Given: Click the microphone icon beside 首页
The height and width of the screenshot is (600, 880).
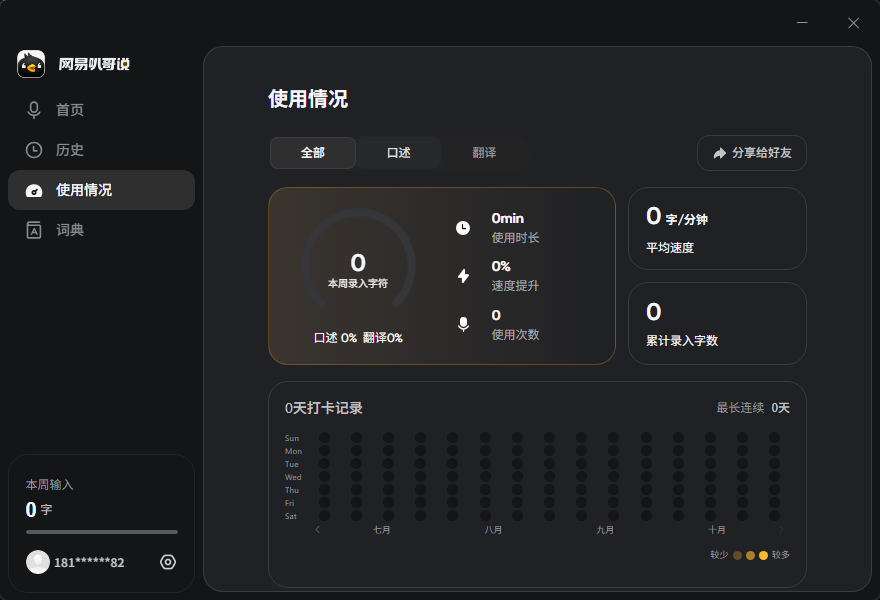Looking at the screenshot, I should [34, 109].
